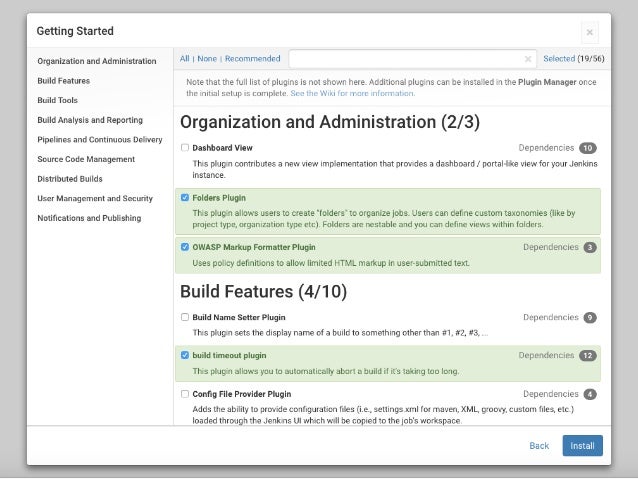Click Config File Provider Plugin name
638x479 pixels.
point(242,394)
